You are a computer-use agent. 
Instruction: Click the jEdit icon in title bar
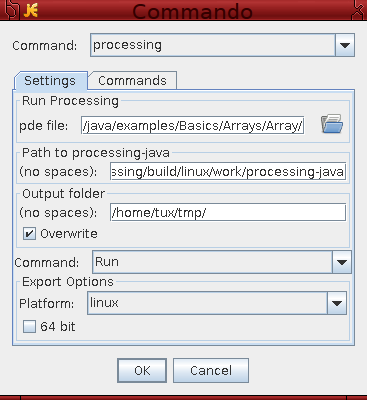click(x=31, y=10)
